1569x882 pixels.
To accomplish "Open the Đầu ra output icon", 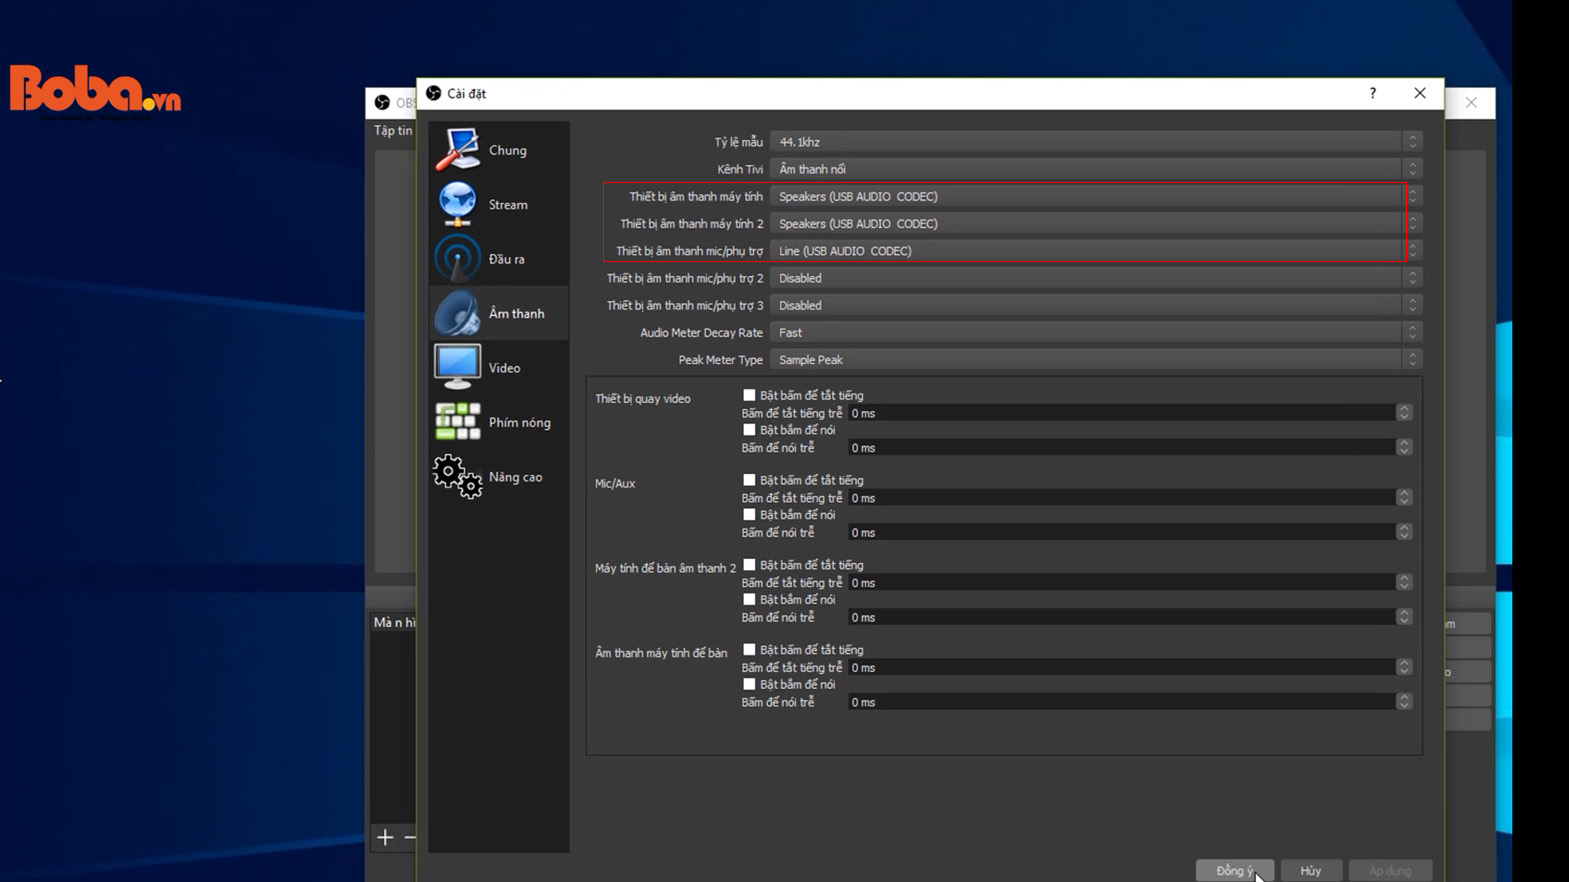I will 458,259.
